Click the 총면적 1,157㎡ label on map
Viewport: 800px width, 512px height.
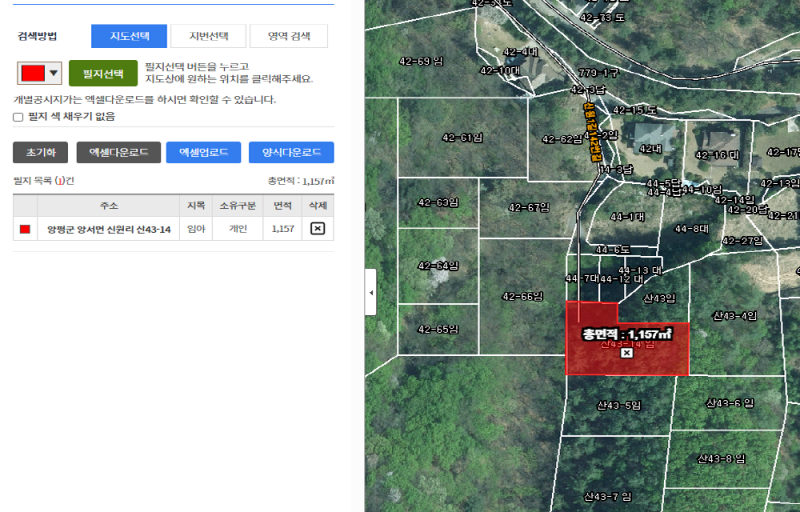627,334
